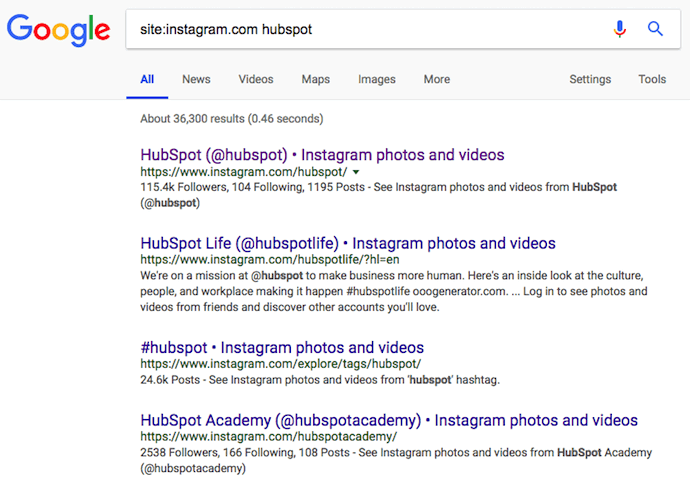Open search Tools
Viewport: 690px width, 488px height.
pyautogui.click(x=652, y=79)
